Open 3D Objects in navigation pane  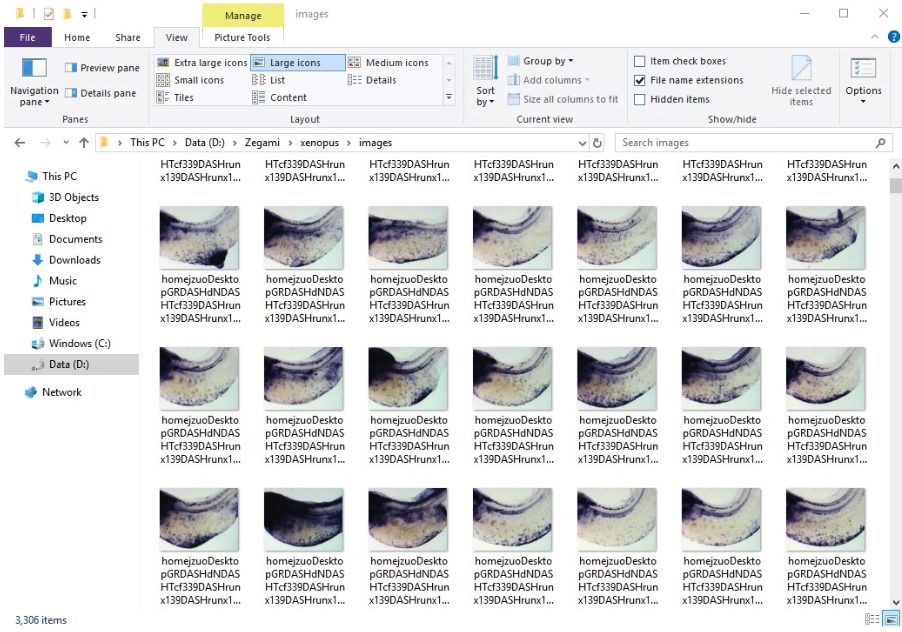pos(73,197)
